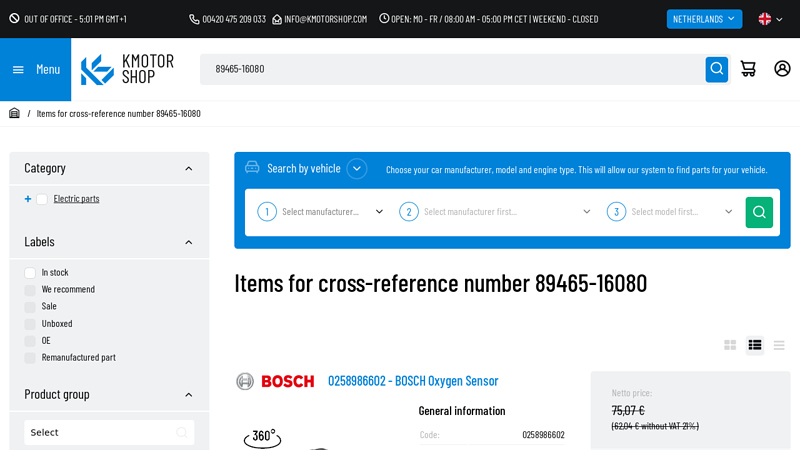Open the 360° product view icon

262,438
